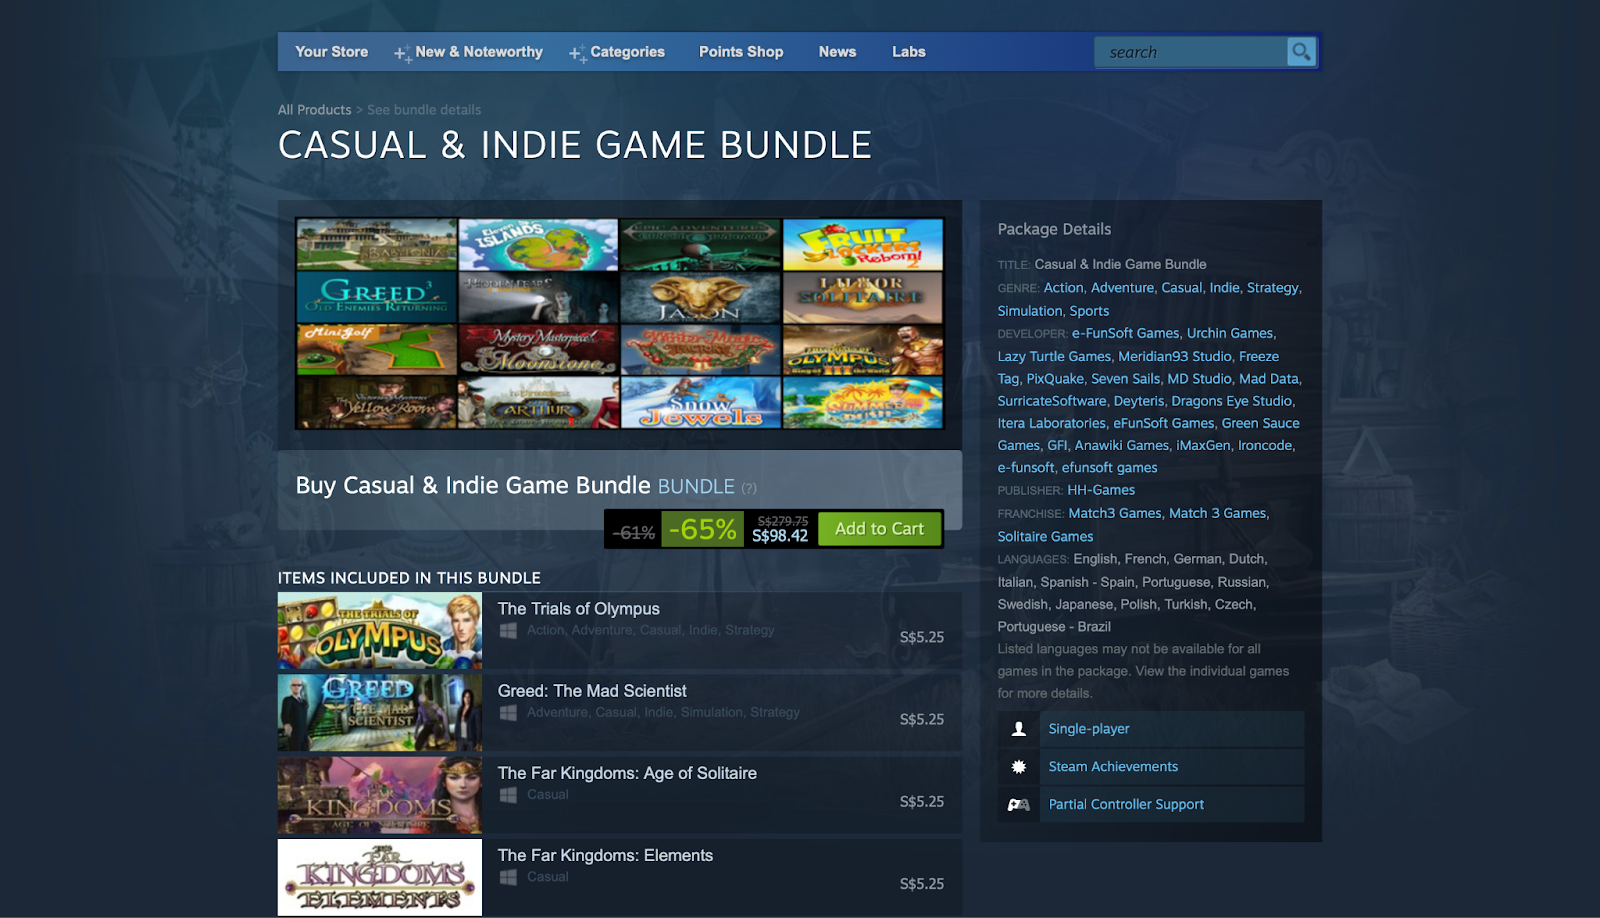This screenshot has height=918, width=1600.
Task: Open the Categories menu
Action: click(627, 52)
